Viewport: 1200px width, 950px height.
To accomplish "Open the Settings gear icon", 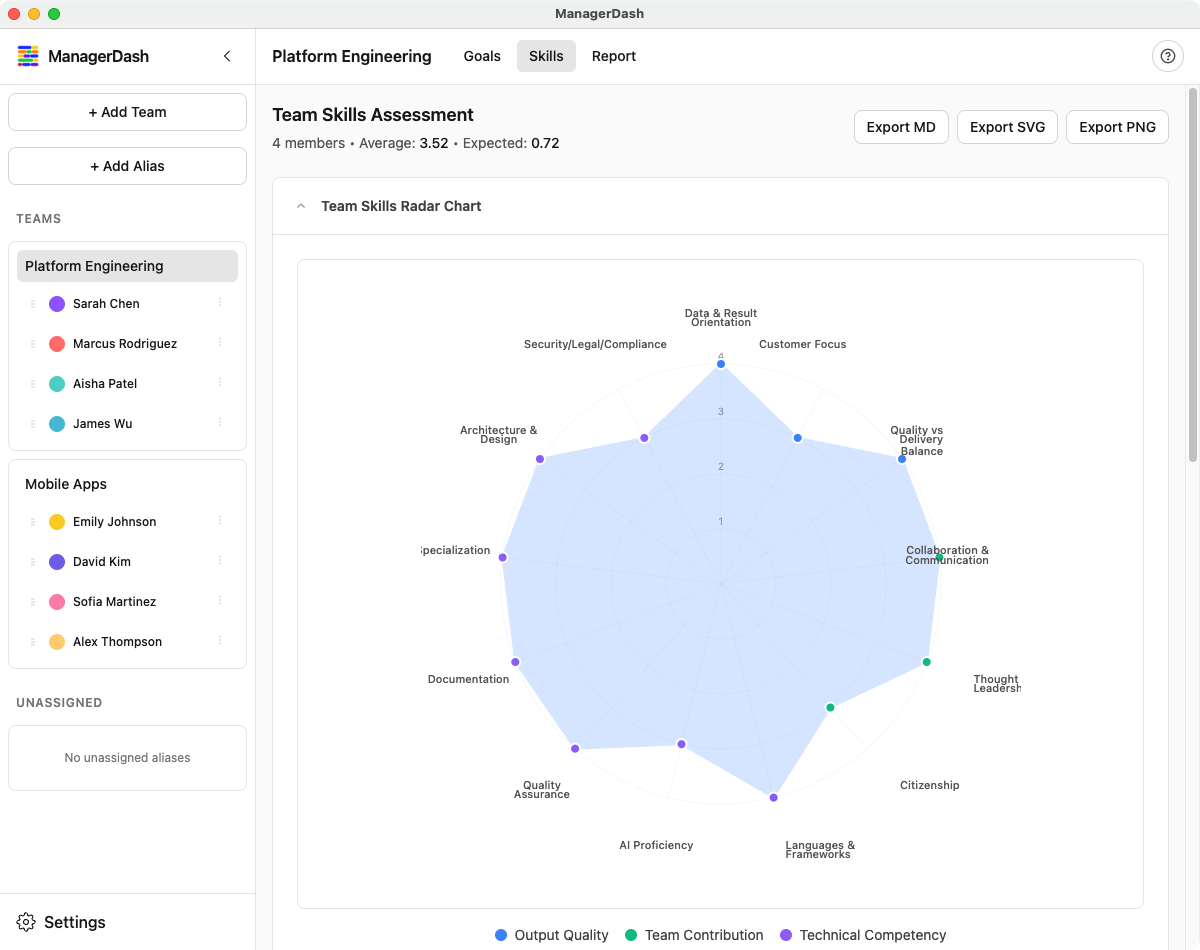I will (x=27, y=922).
